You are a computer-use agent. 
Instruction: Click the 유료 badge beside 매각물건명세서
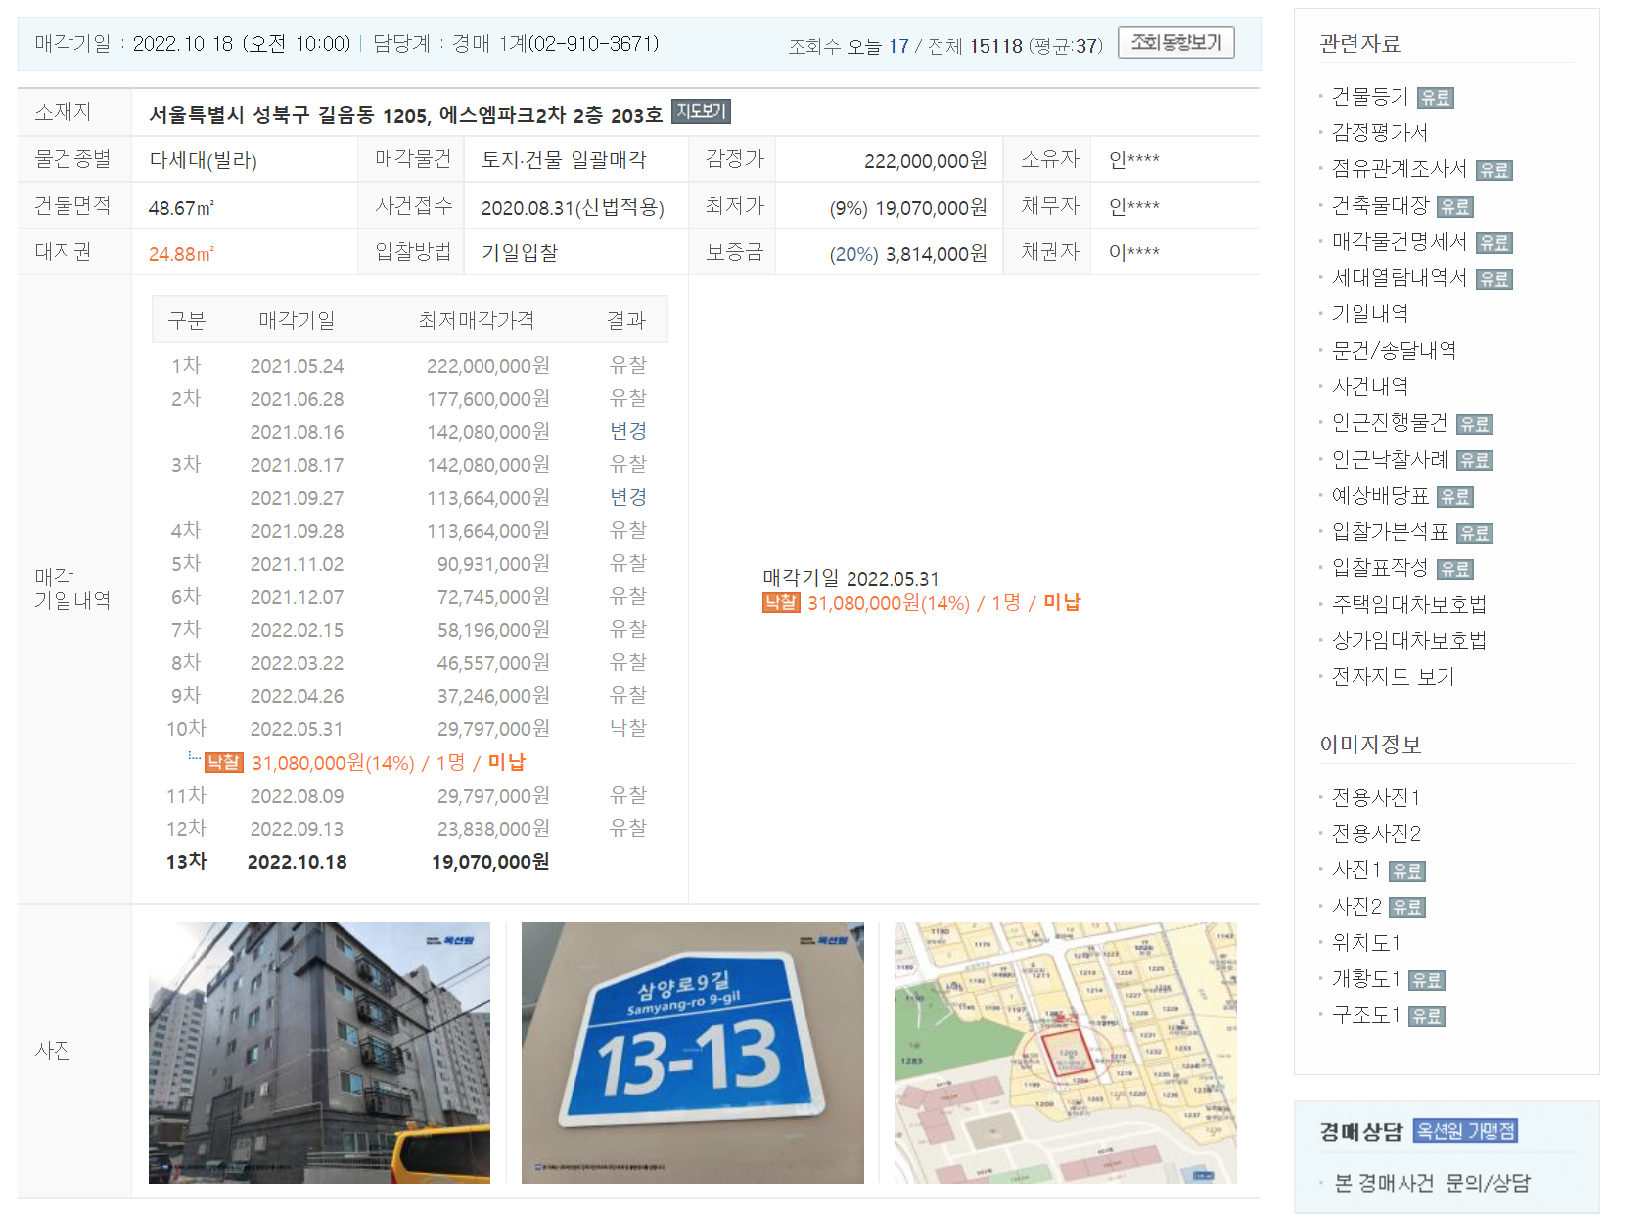1494,242
